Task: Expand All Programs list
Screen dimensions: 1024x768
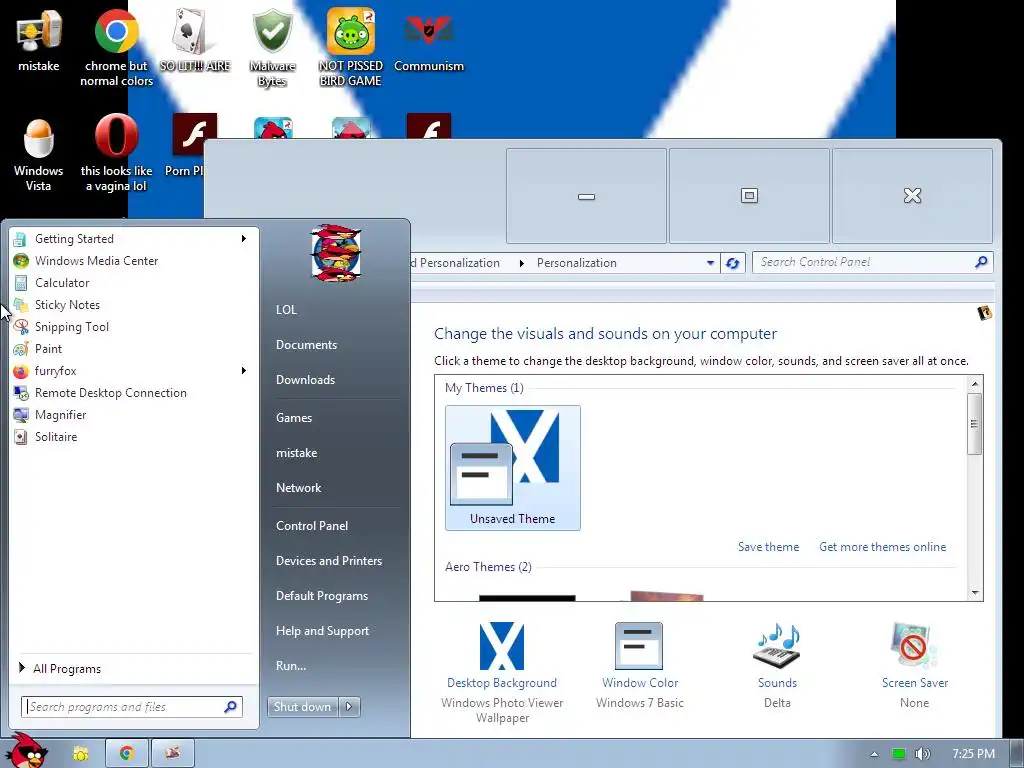Action: click(x=60, y=669)
